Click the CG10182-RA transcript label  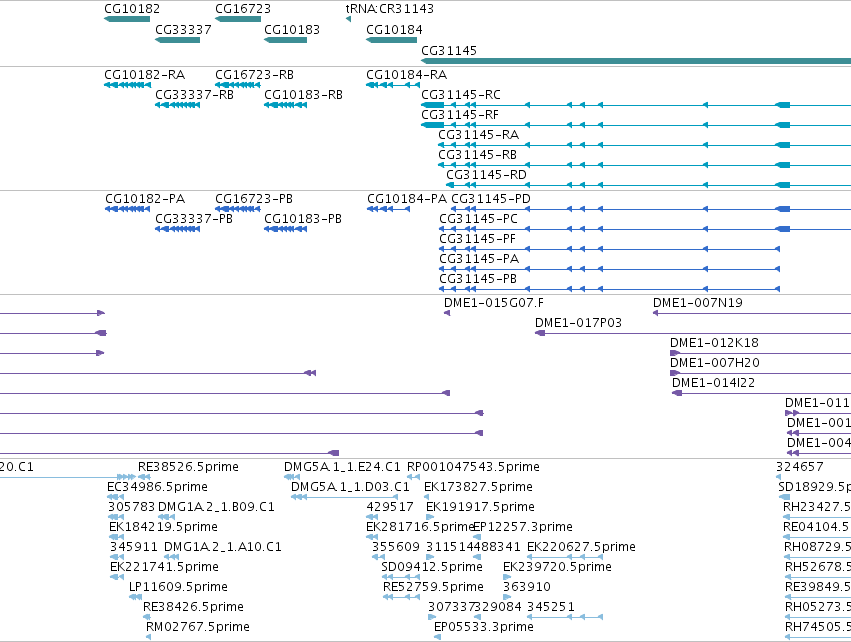(x=144, y=74)
